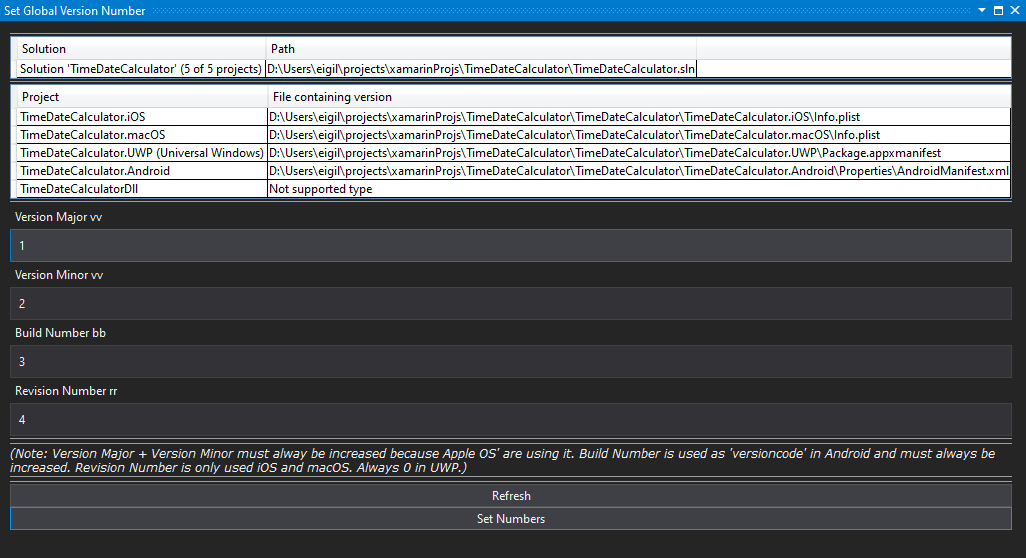Image resolution: width=1026 pixels, height=558 pixels.
Task: Click the Solution column header
Action: pos(140,49)
